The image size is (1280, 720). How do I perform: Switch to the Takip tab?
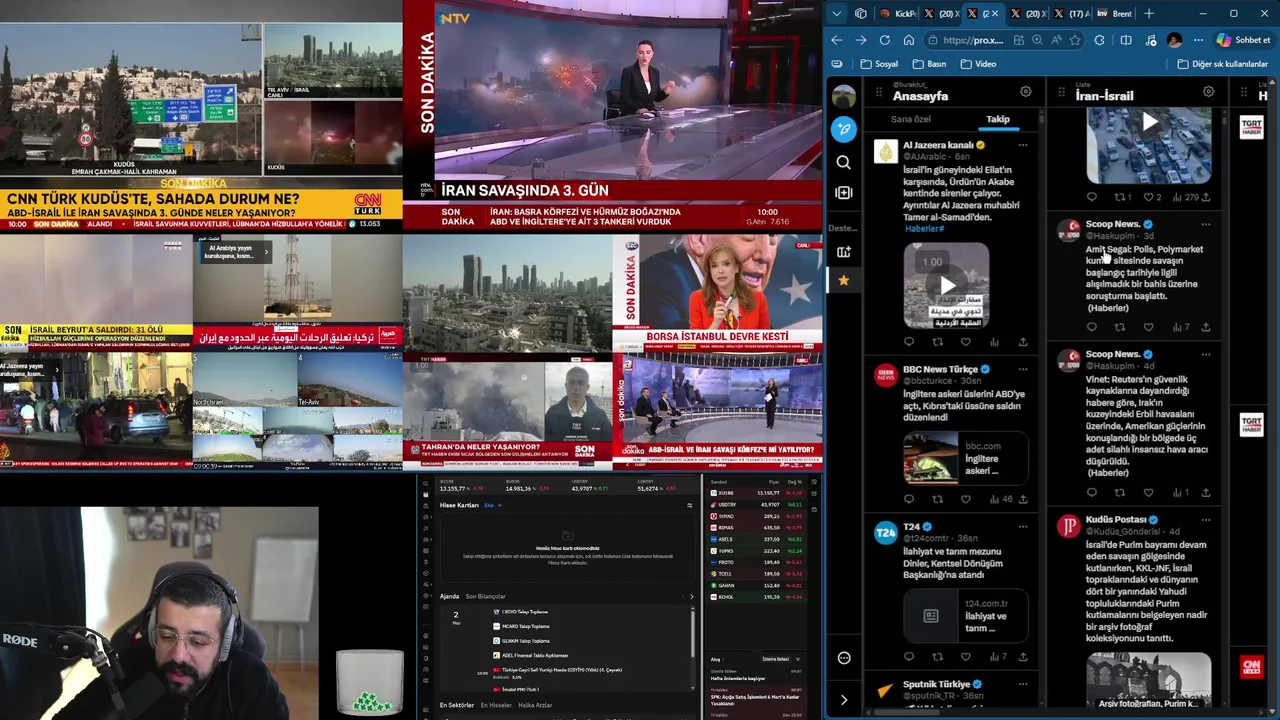[998, 119]
